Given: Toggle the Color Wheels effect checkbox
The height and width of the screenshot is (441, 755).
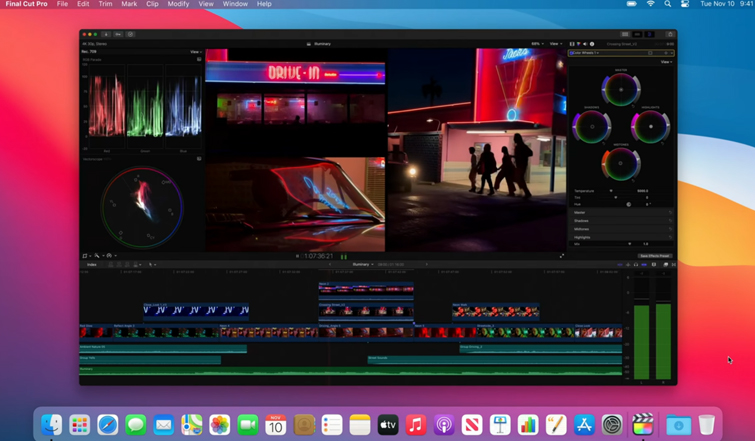Looking at the screenshot, I should pos(574,53).
